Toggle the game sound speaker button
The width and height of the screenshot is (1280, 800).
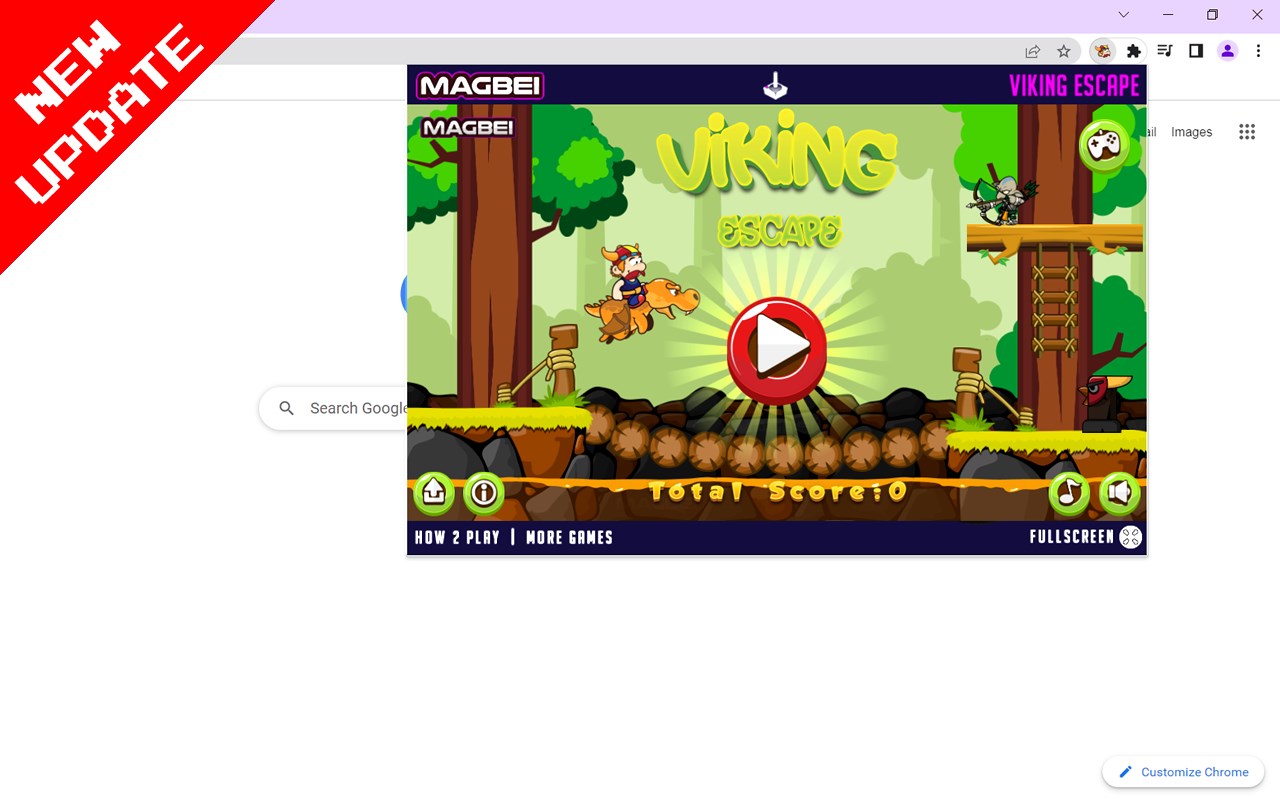[x=1120, y=492]
